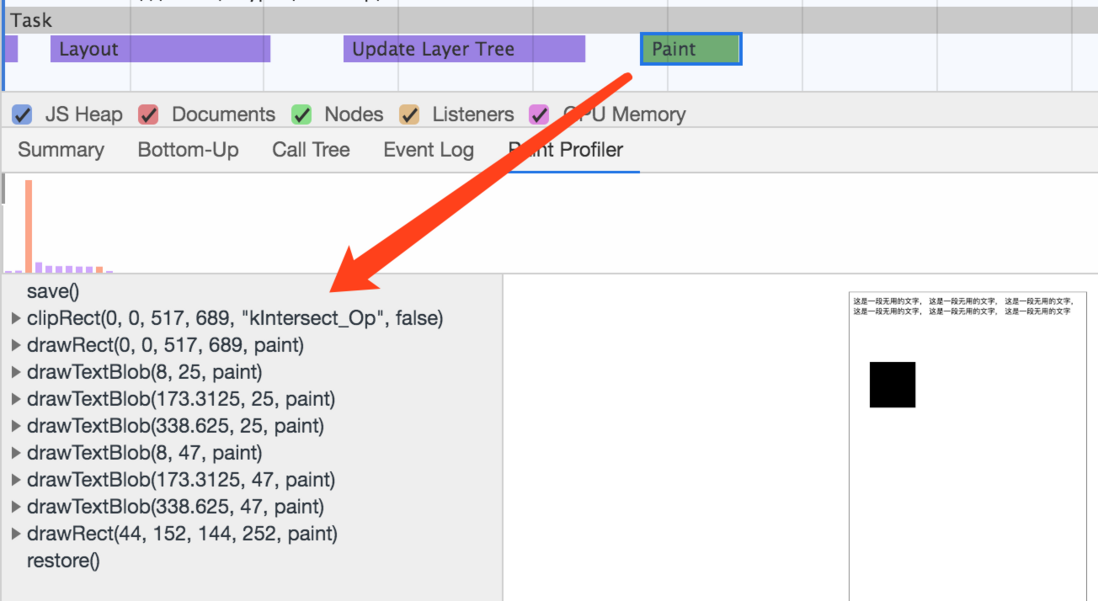Viewport: 1098px width, 601px height.
Task: Click the Chinese text in the paint preview
Action: tap(963, 306)
